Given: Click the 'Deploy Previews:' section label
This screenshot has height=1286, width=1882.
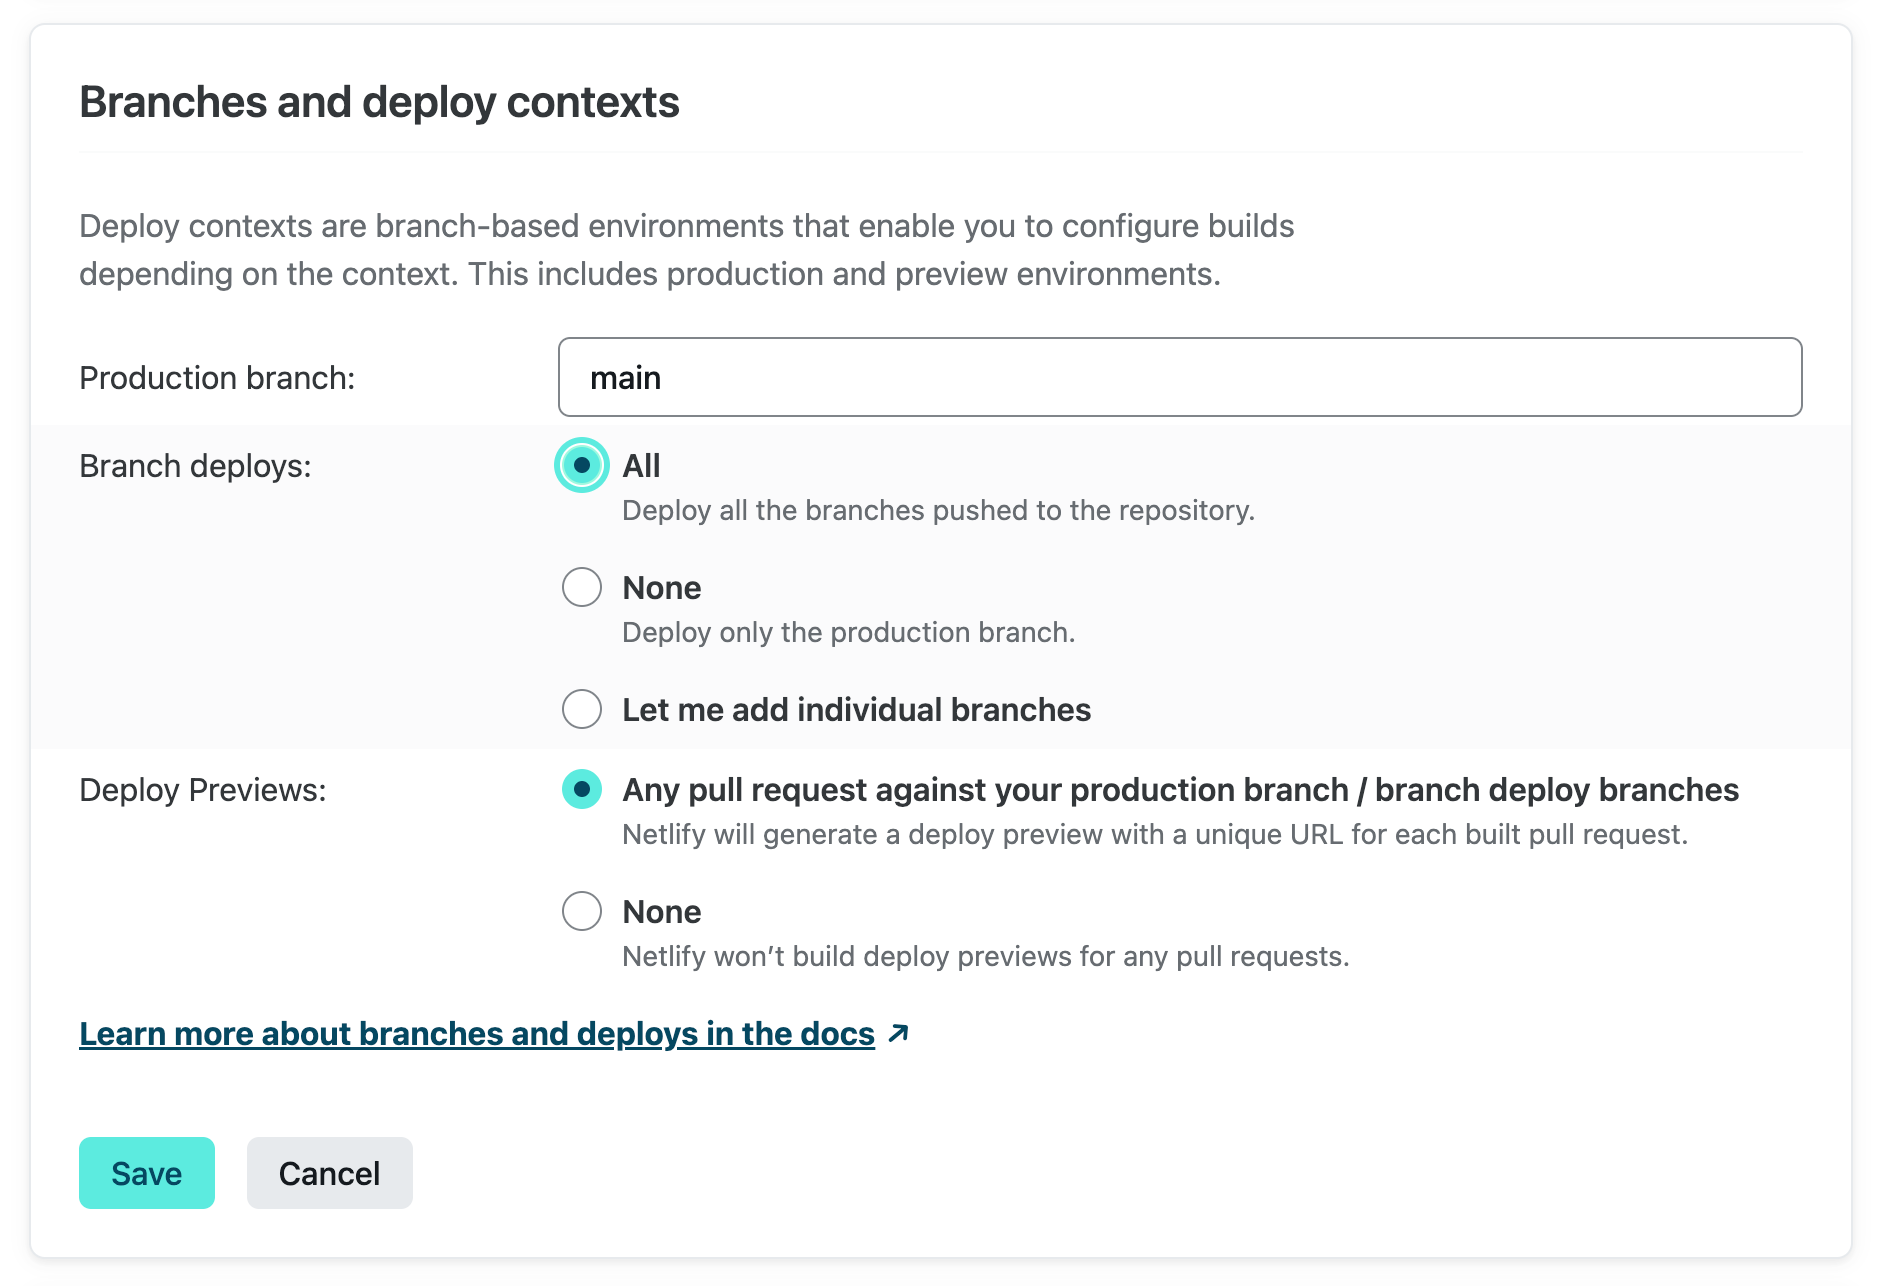Looking at the screenshot, I should pyautogui.click(x=203, y=790).
